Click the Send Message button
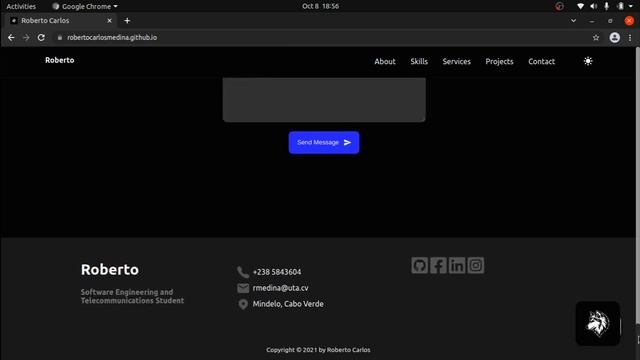640x360 pixels. 324,142
